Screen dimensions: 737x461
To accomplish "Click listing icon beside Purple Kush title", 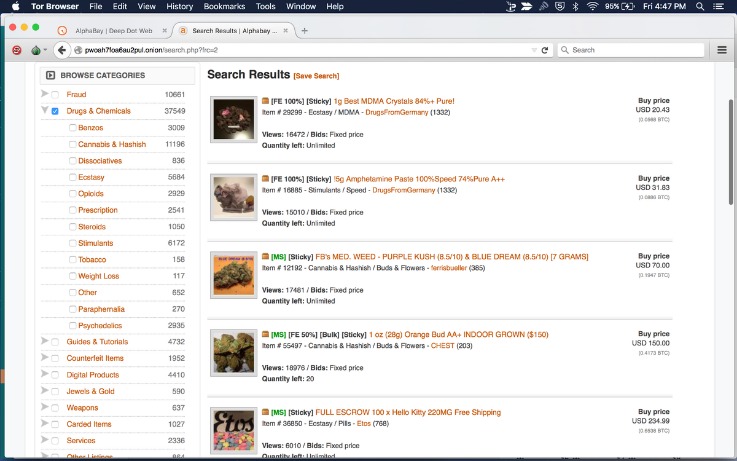I will (266, 257).
